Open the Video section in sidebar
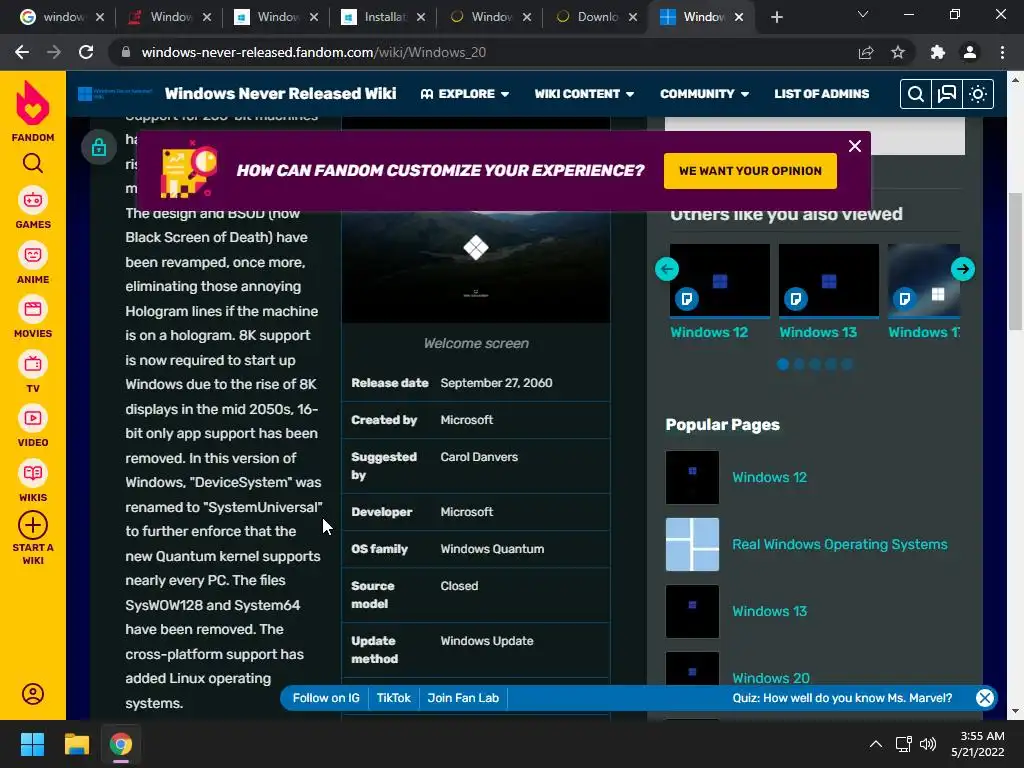Viewport: 1024px width, 768px height. tap(33, 427)
